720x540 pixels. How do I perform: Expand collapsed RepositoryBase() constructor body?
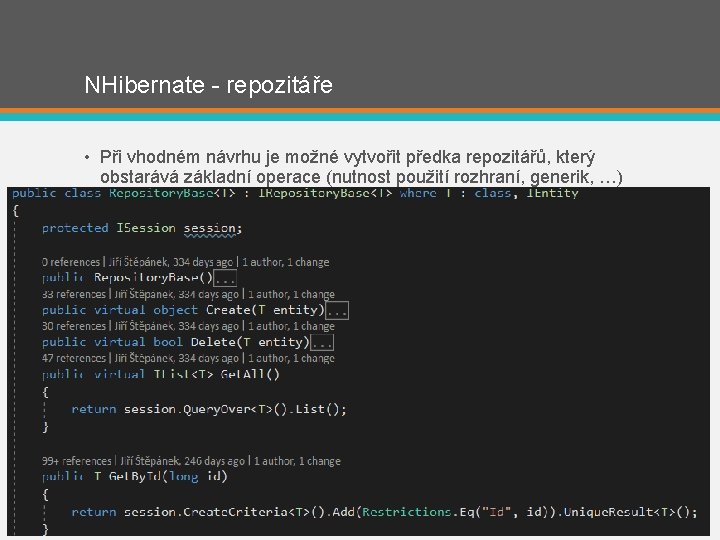(225, 278)
